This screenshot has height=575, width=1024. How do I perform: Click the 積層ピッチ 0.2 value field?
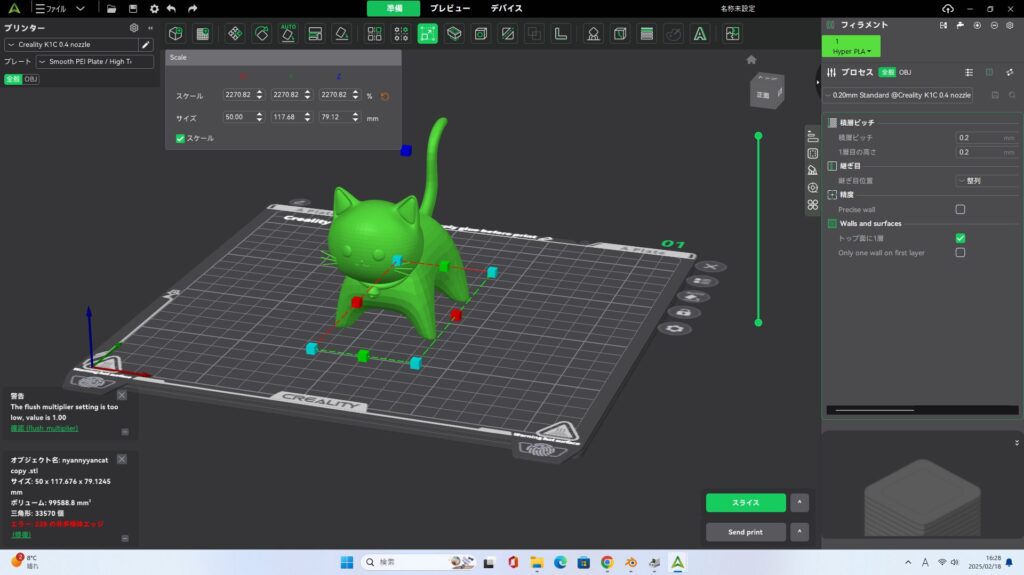coord(986,138)
